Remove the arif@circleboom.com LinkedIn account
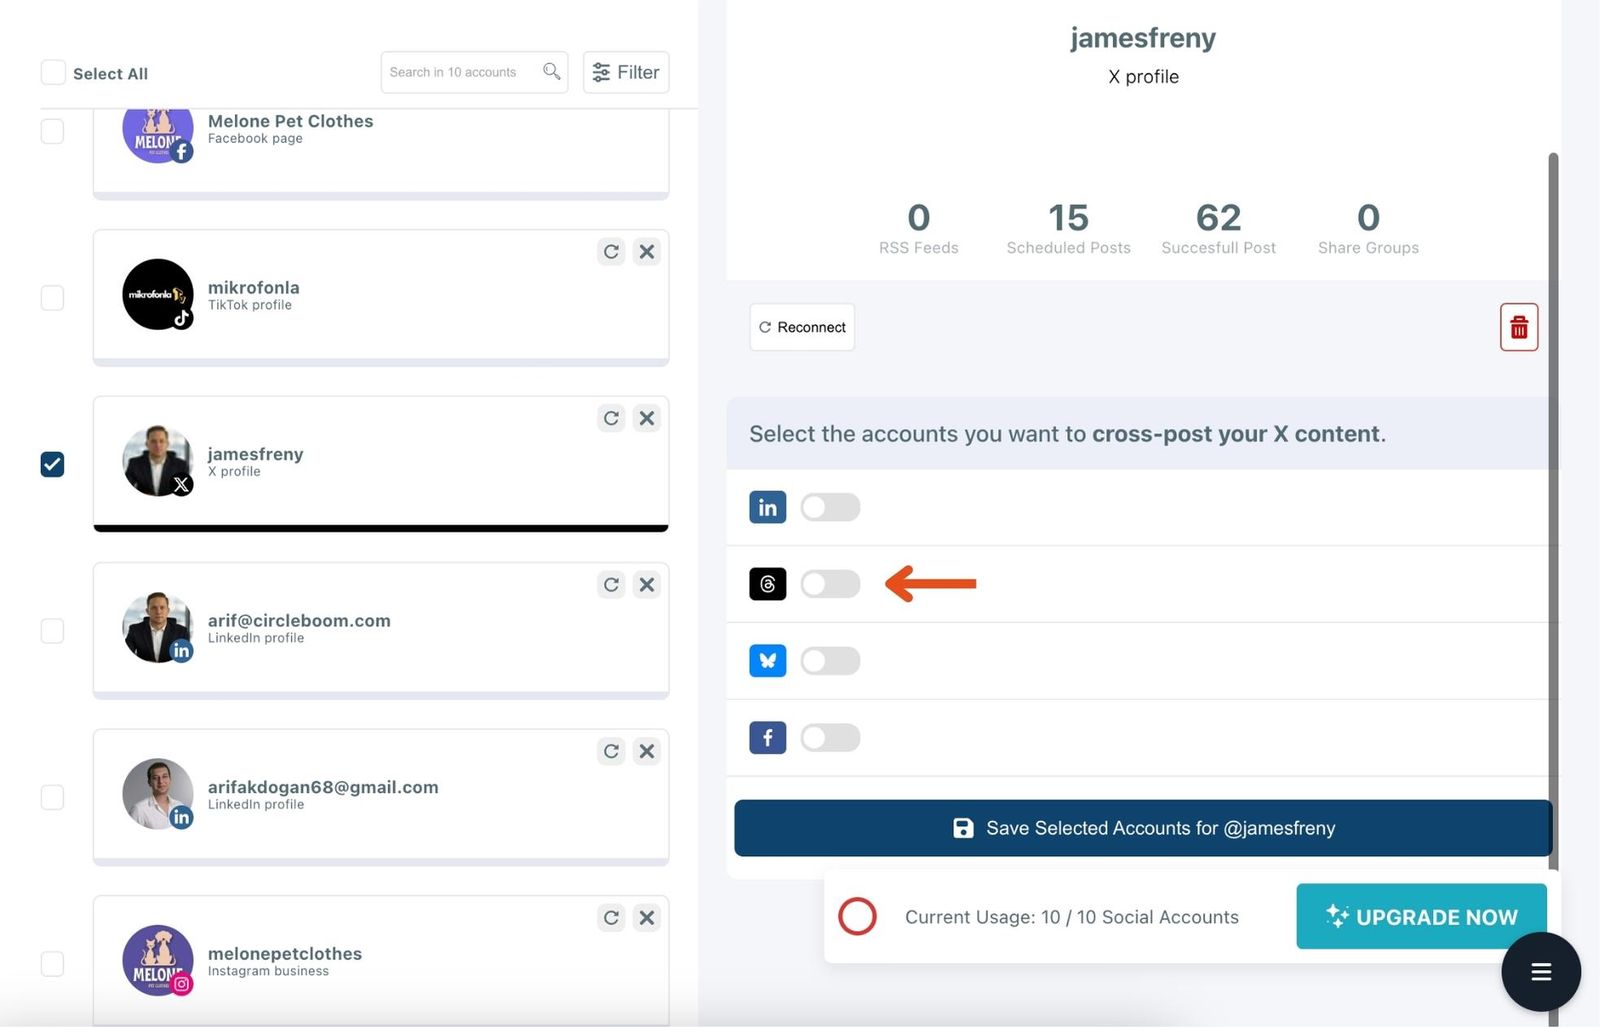The height and width of the screenshot is (1027, 1600). click(x=647, y=585)
